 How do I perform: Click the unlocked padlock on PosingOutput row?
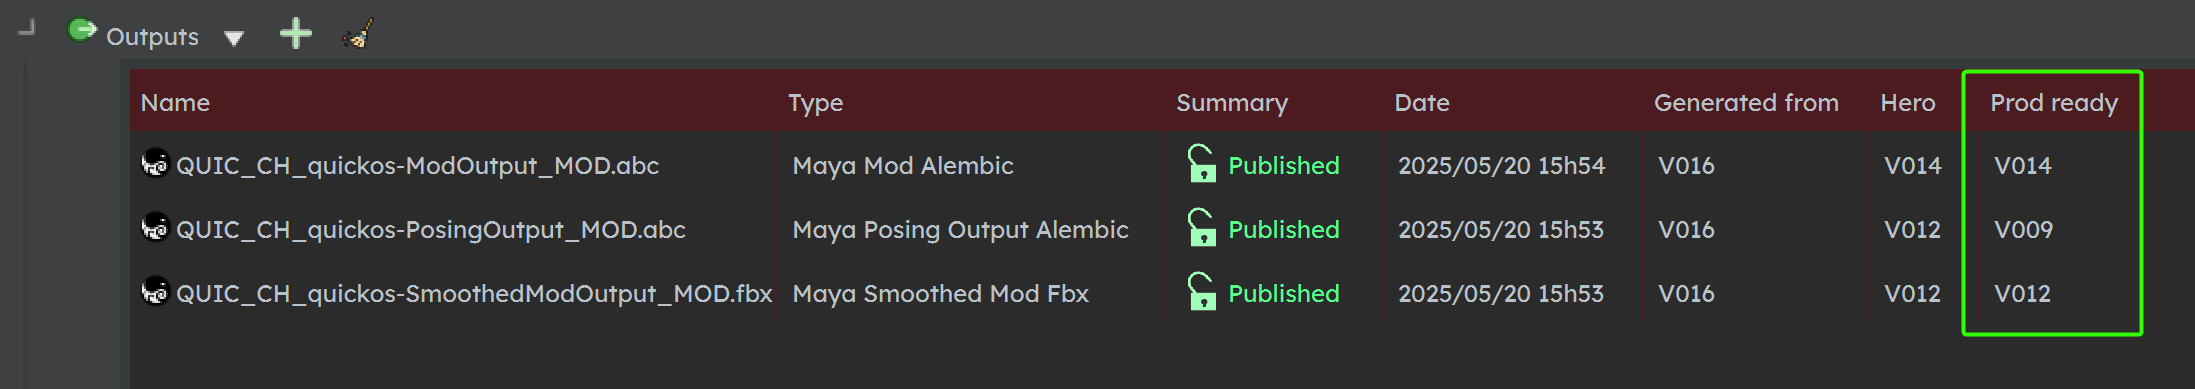1201,227
